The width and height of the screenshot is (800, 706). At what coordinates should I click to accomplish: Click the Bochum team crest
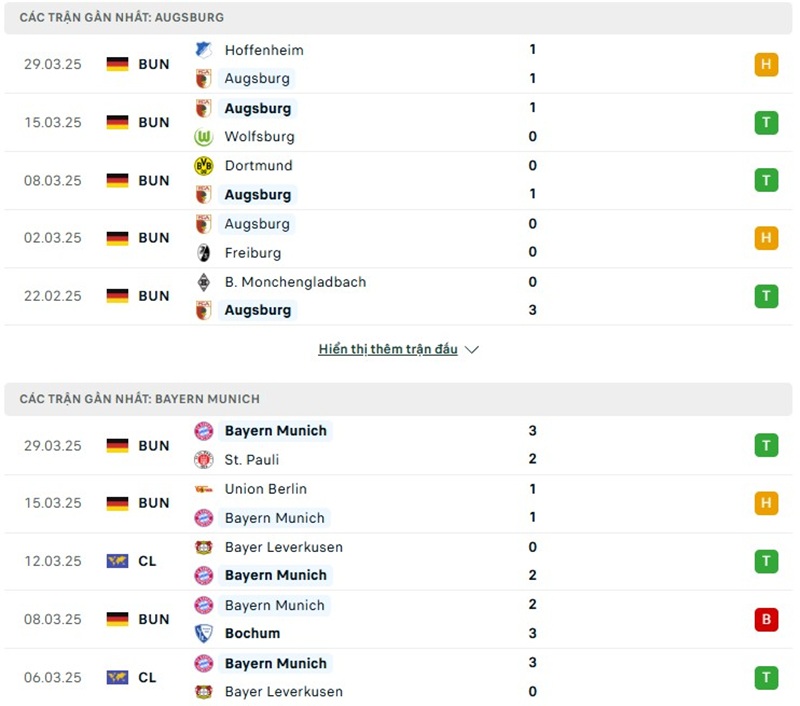[204, 633]
